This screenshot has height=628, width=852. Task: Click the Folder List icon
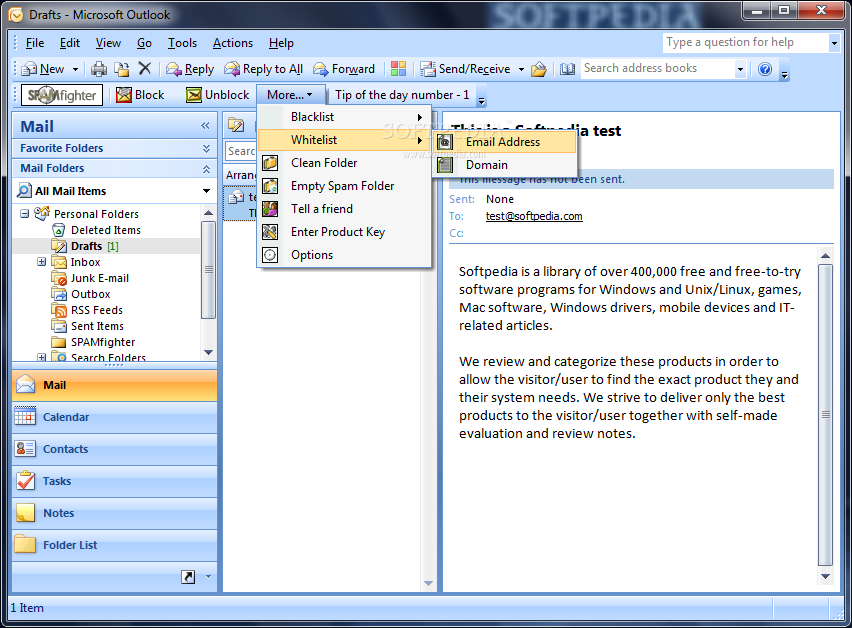25,545
